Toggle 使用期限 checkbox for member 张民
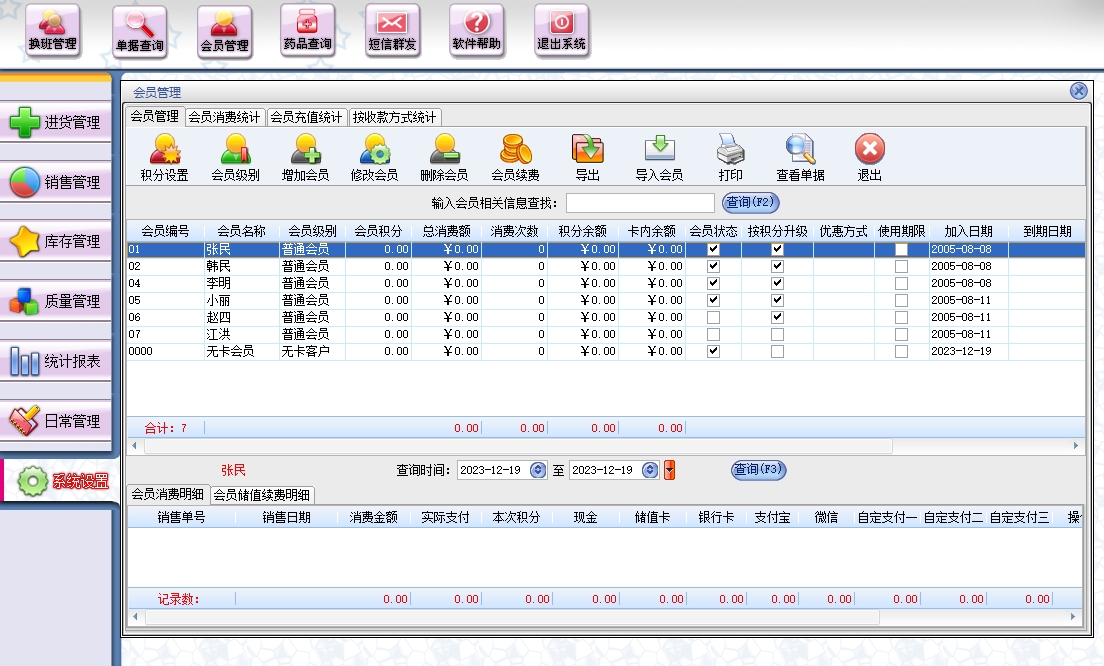The width and height of the screenshot is (1104, 666). click(x=901, y=249)
